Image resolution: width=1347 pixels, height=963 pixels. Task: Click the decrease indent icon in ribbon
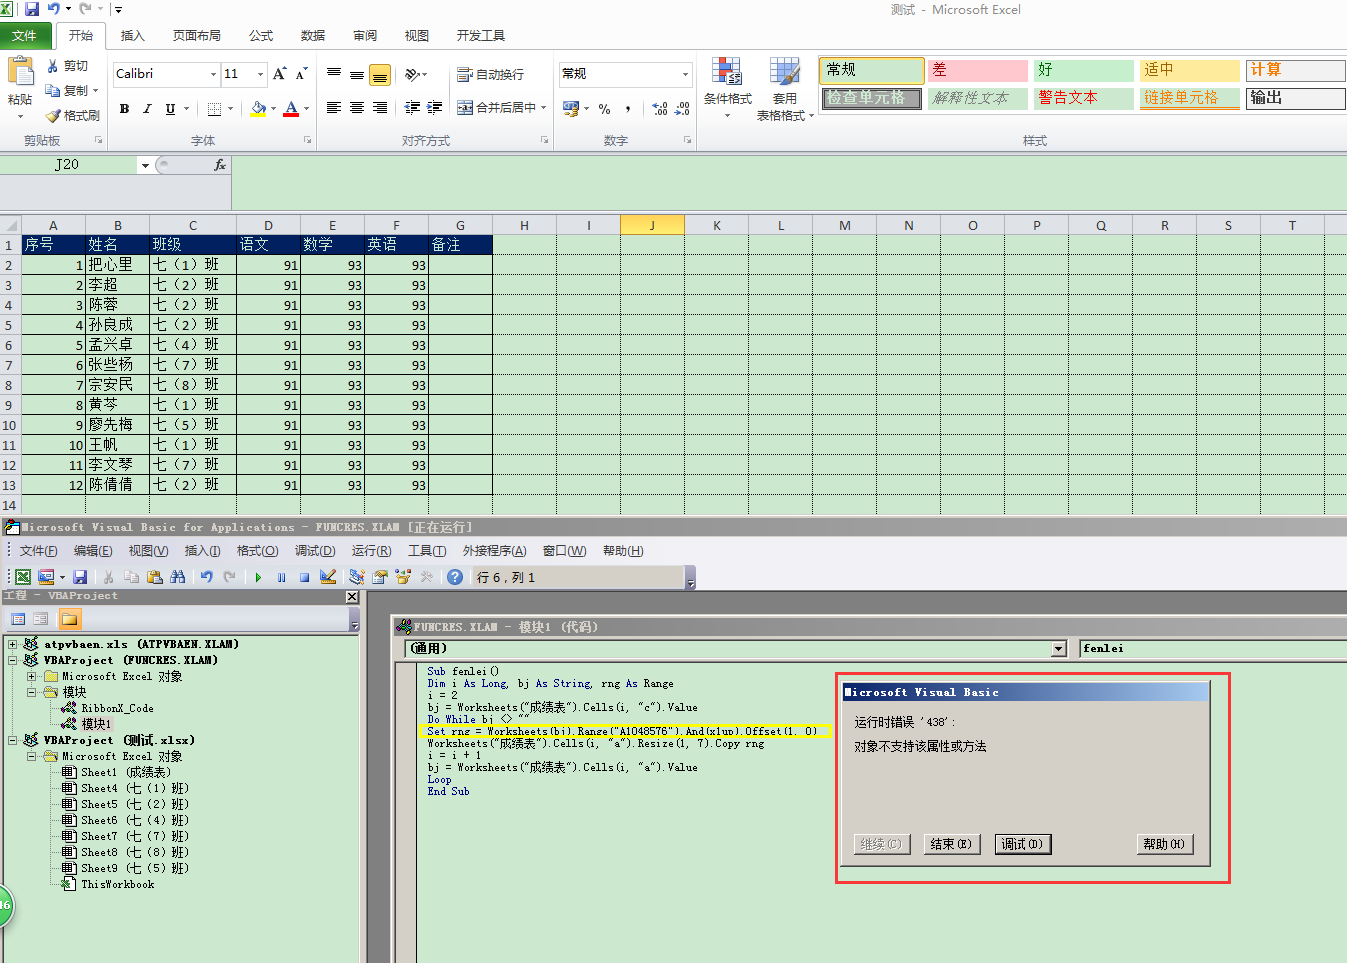(412, 107)
